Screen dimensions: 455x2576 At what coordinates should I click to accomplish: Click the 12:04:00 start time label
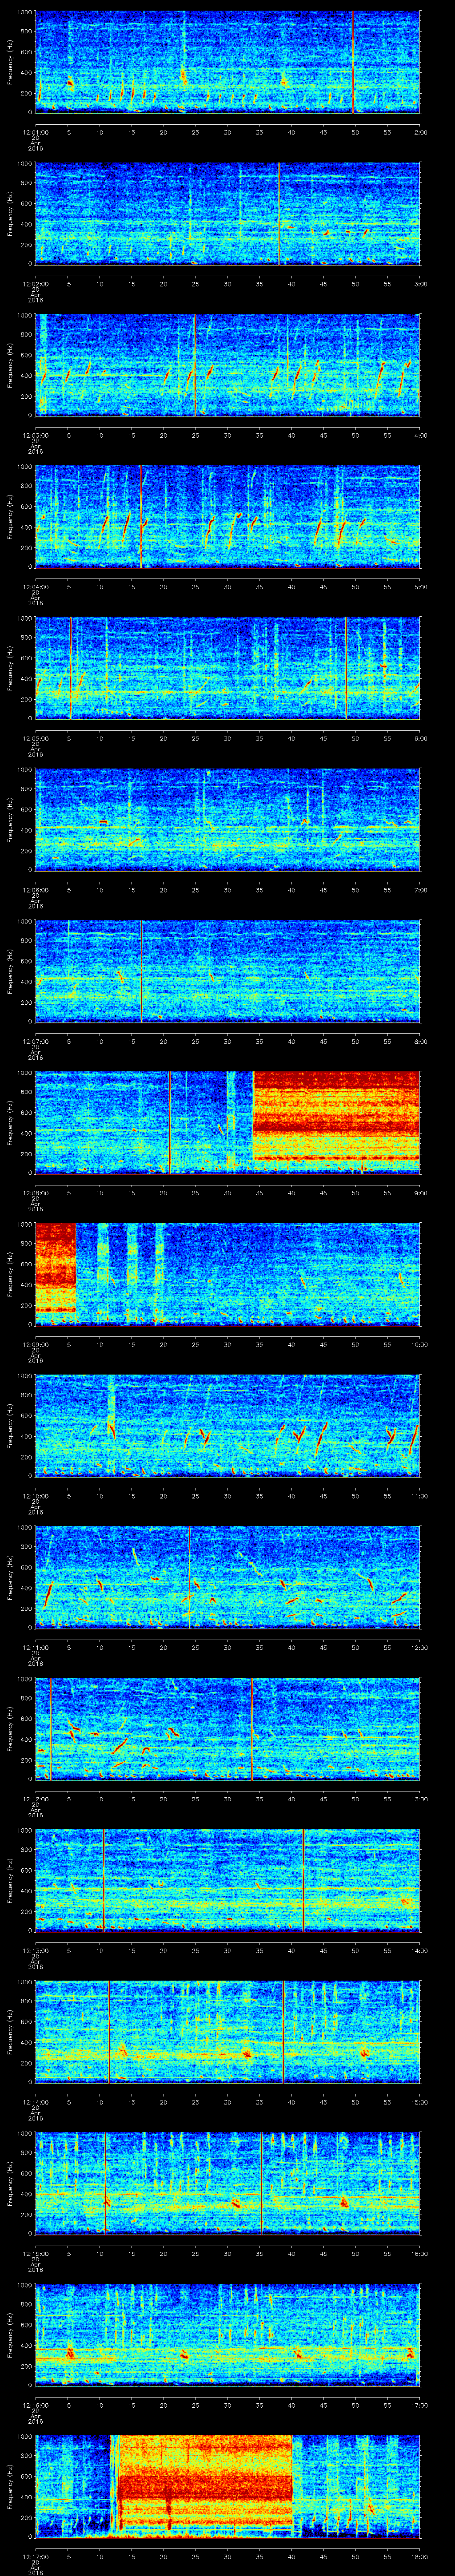tap(35, 586)
